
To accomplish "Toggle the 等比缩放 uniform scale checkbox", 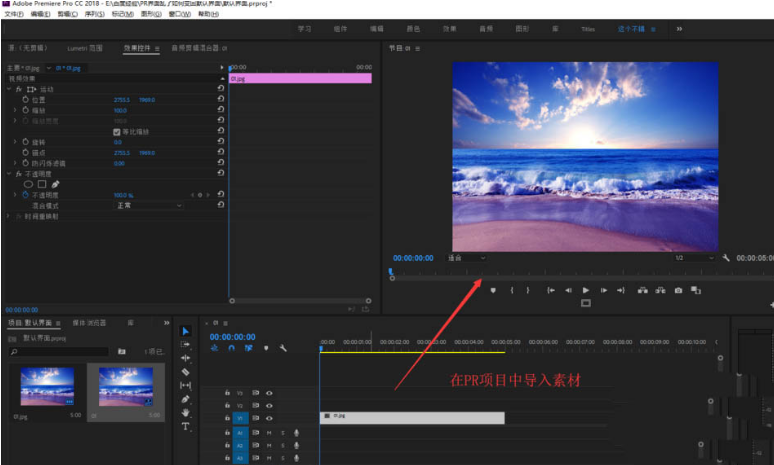I will 117,131.
